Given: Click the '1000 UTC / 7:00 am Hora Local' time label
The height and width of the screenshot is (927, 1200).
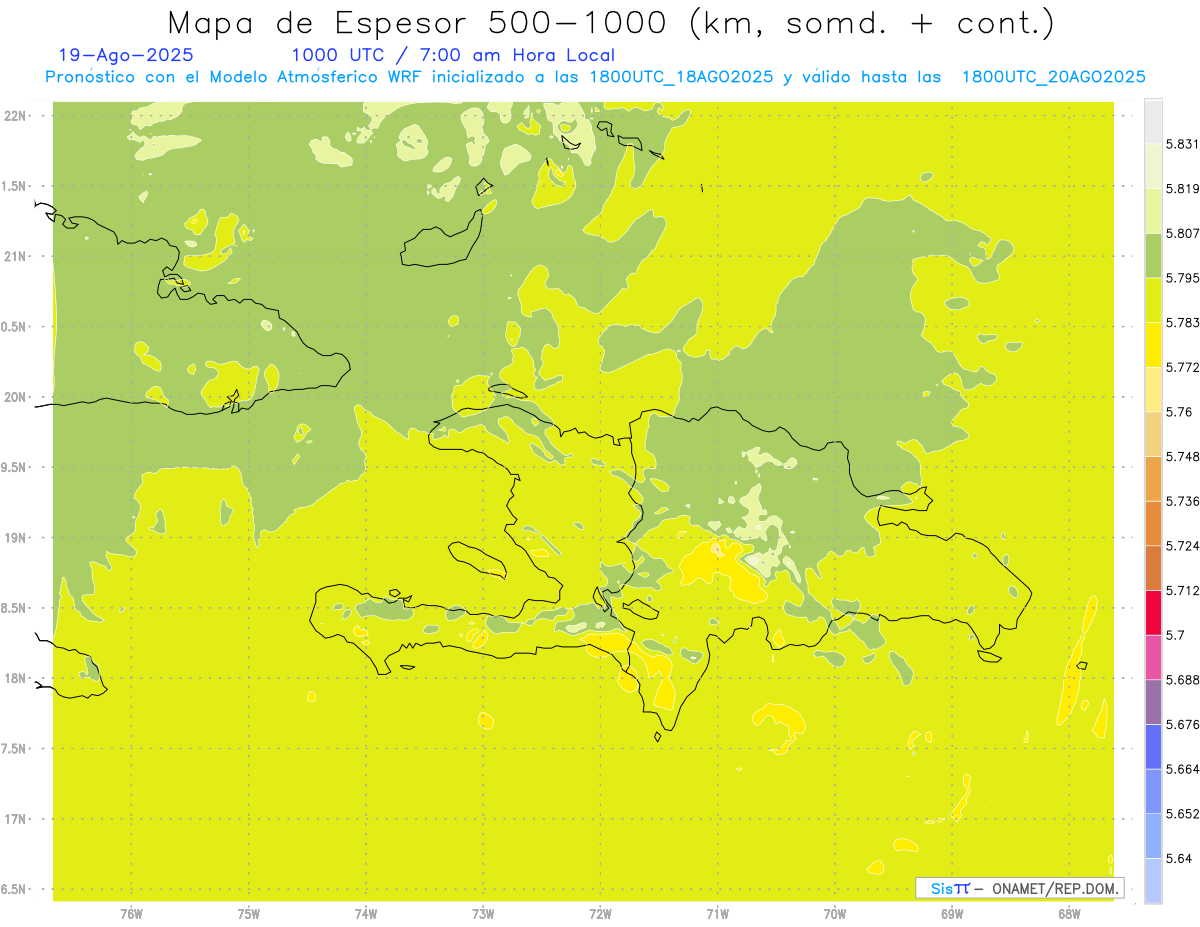Looking at the screenshot, I should (x=453, y=56).
